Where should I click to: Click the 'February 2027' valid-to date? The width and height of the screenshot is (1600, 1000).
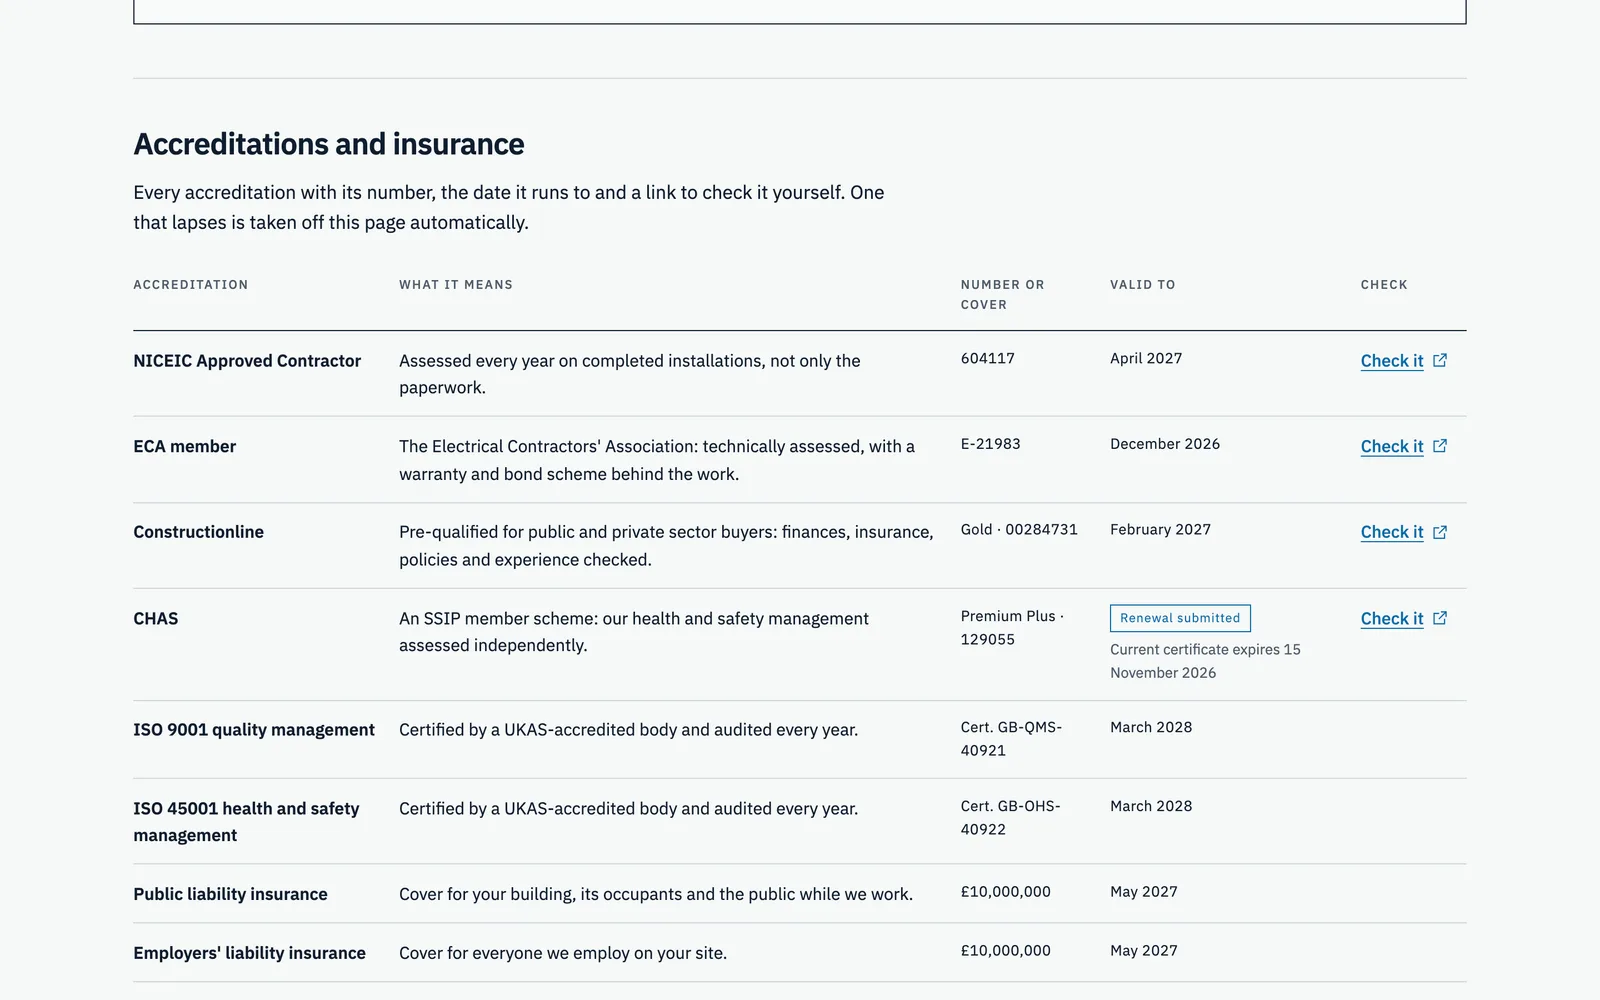(x=1160, y=530)
